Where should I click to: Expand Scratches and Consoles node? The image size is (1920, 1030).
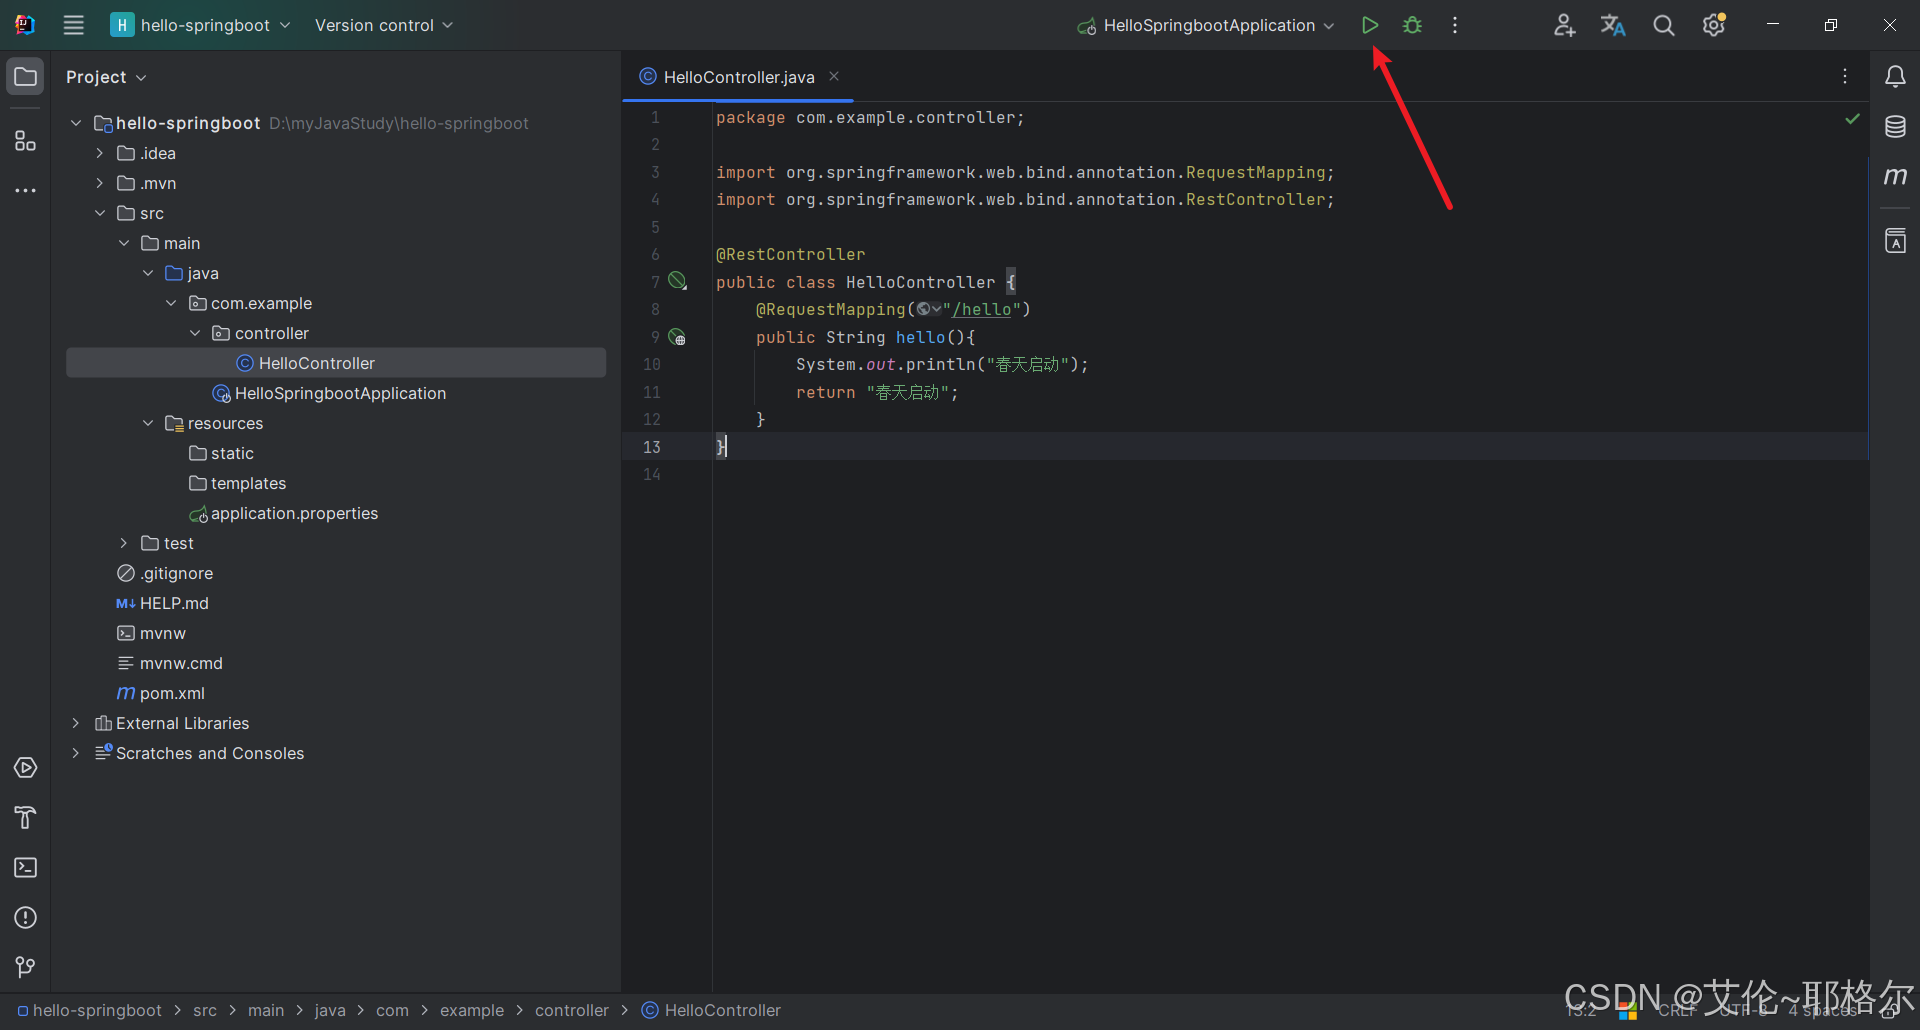click(76, 753)
